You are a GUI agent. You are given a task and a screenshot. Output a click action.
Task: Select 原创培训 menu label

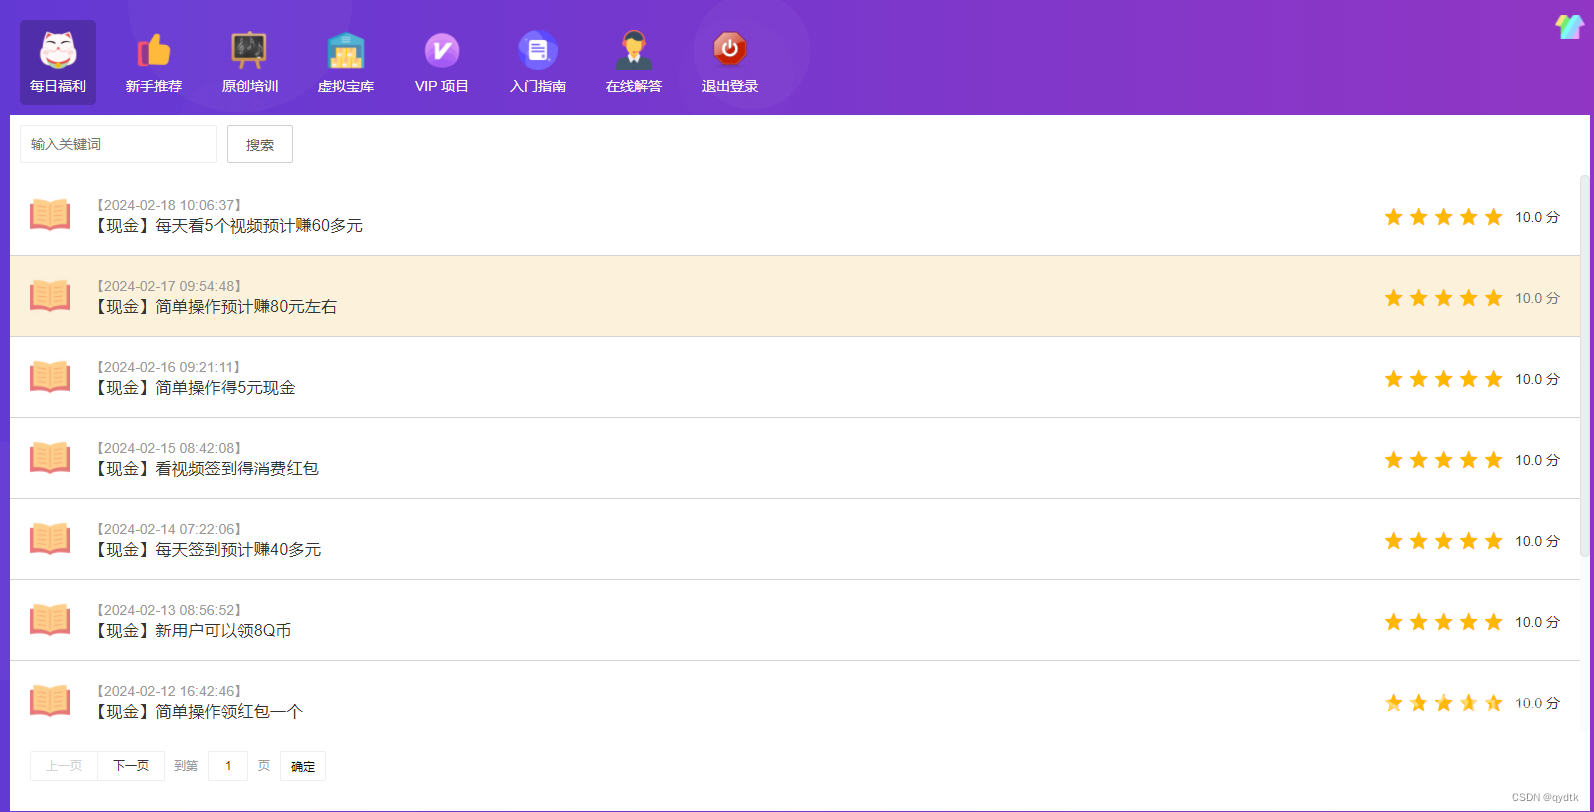coord(250,86)
